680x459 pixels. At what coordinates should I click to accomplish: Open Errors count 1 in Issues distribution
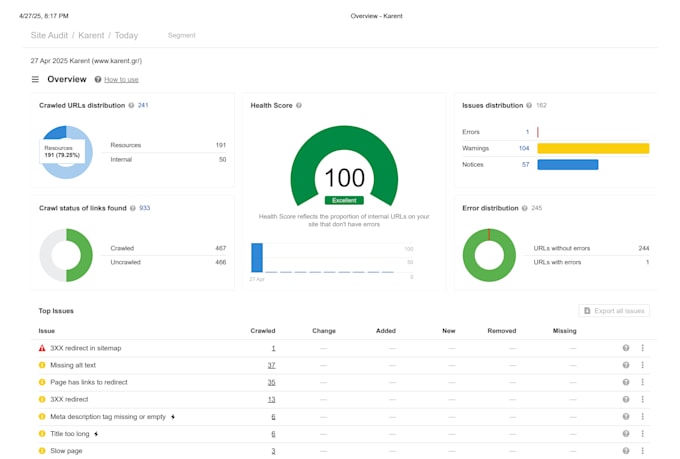point(527,132)
